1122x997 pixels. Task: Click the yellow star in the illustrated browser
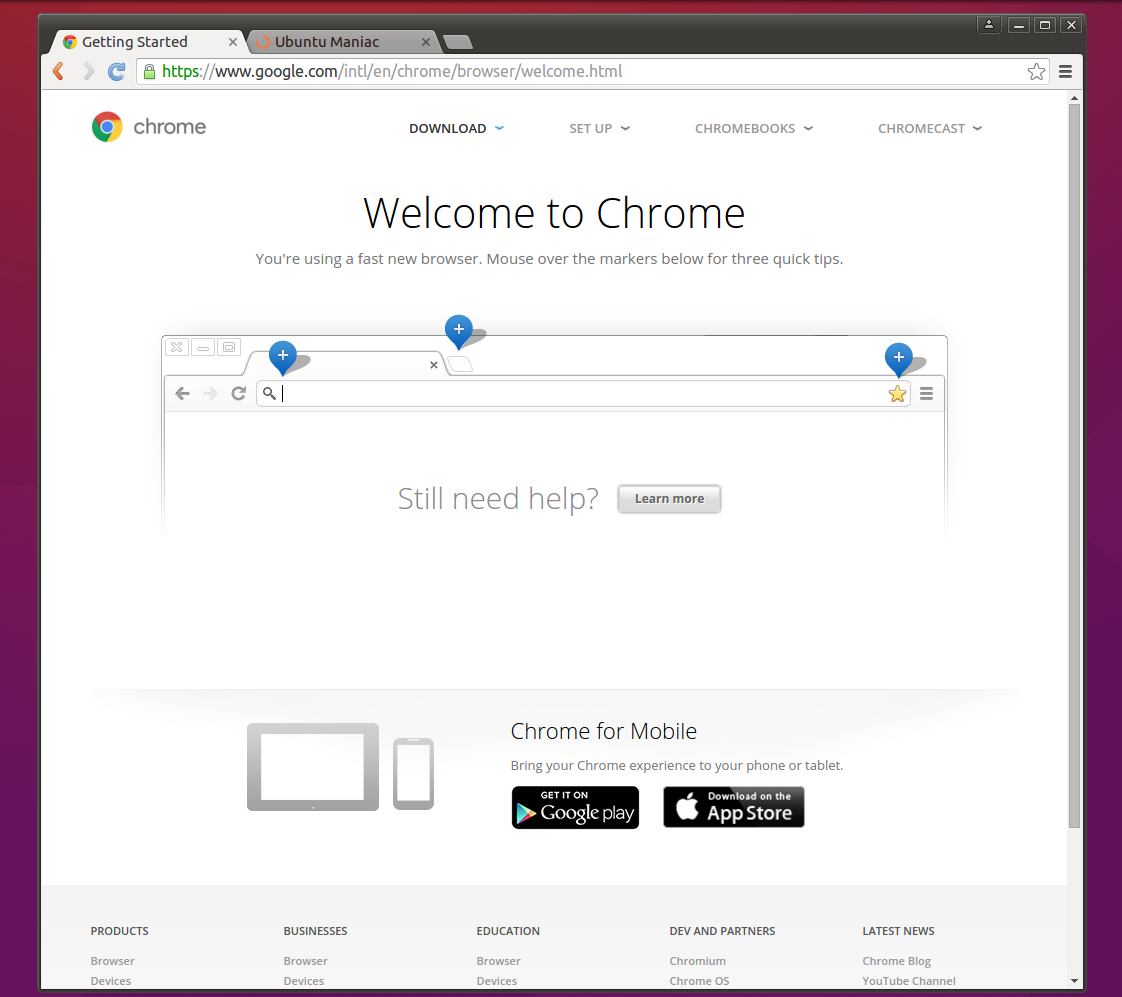(x=897, y=394)
